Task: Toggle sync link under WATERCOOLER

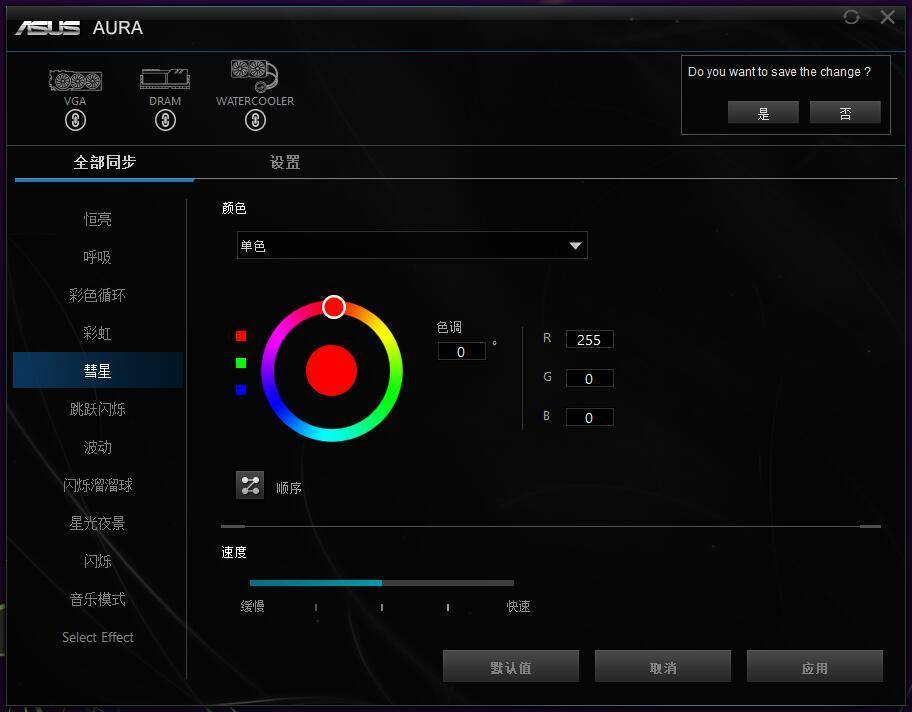Action: (x=255, y=120)
